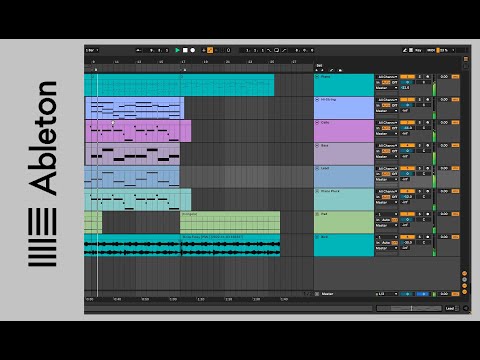Toggle Track Delay section show-hide button
The height and width of the screenshot is (360, 480).
click(465, 292)
